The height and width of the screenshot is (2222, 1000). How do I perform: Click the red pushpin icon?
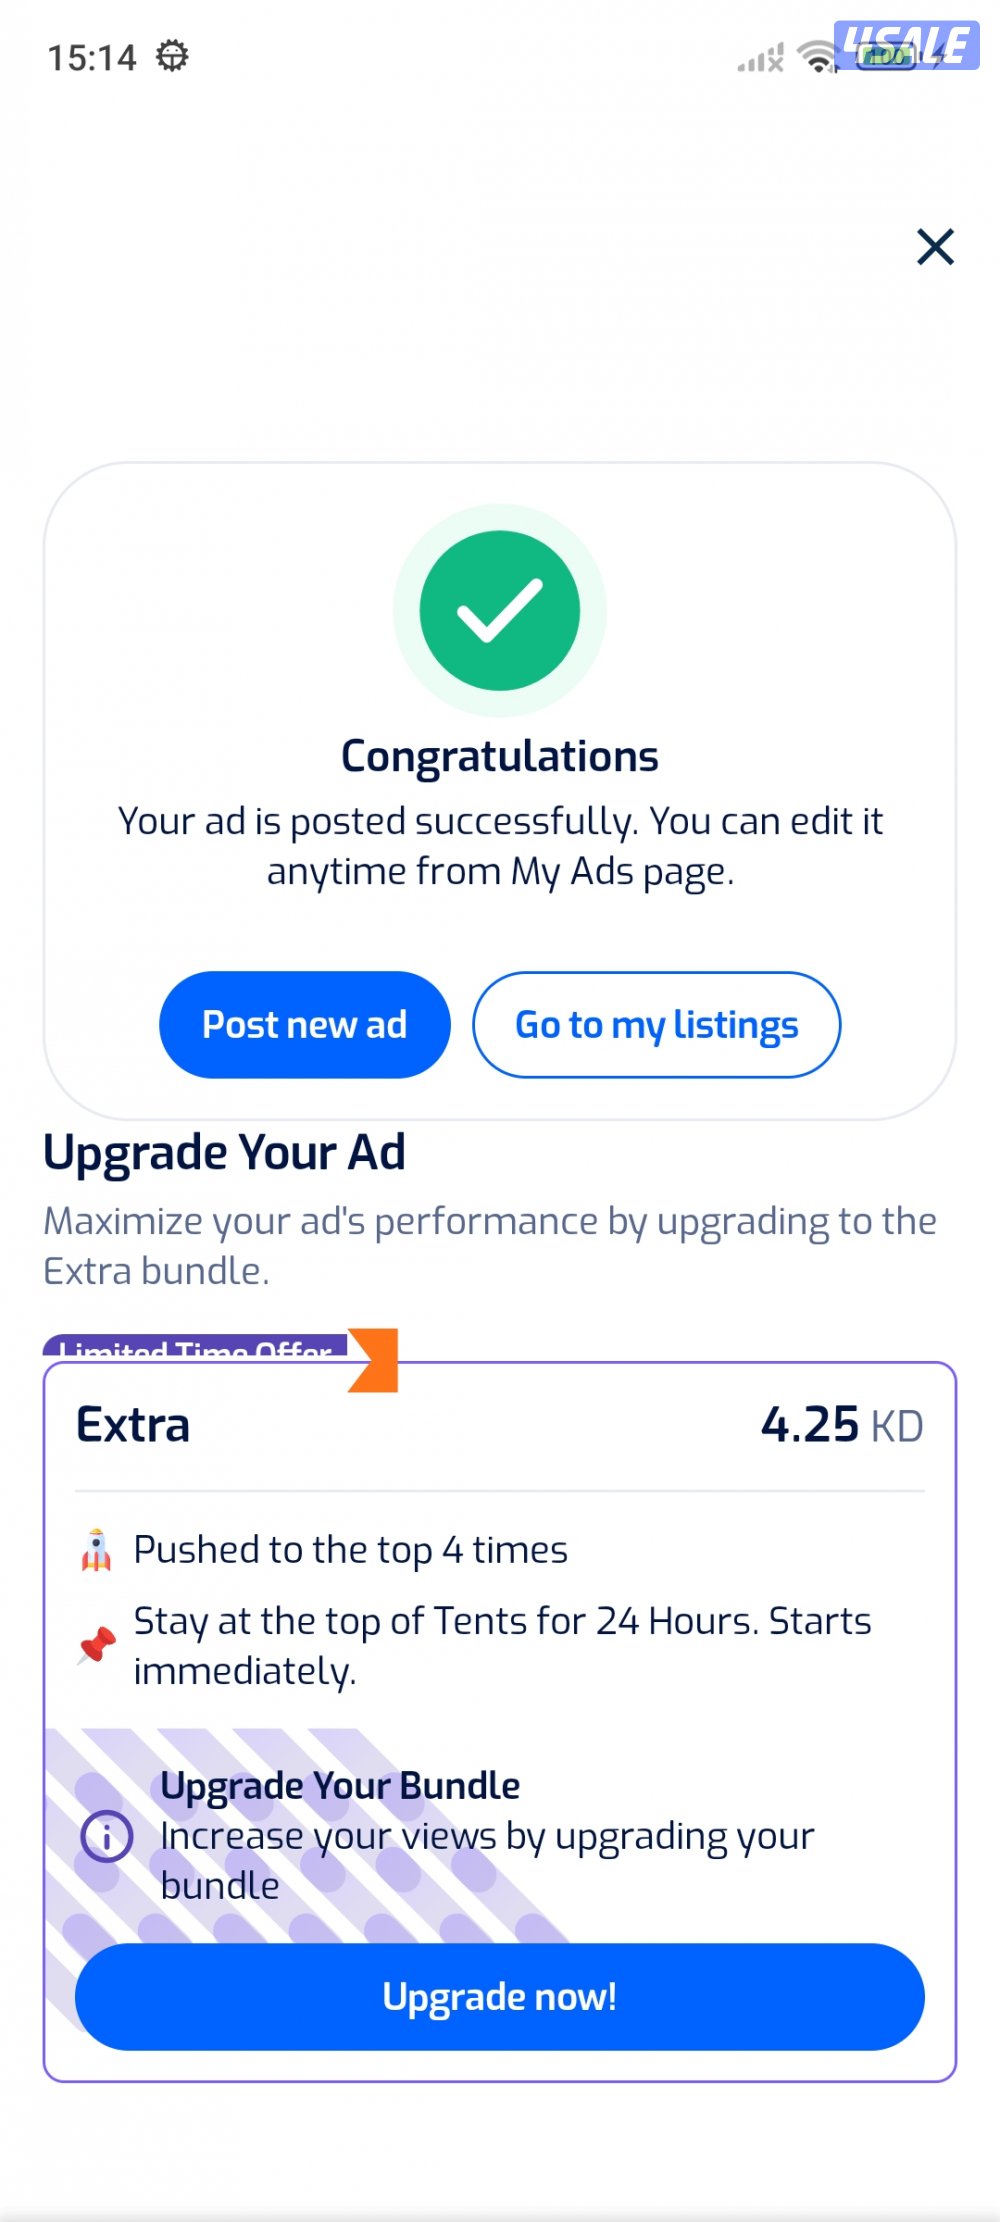tap(97, 1645)
